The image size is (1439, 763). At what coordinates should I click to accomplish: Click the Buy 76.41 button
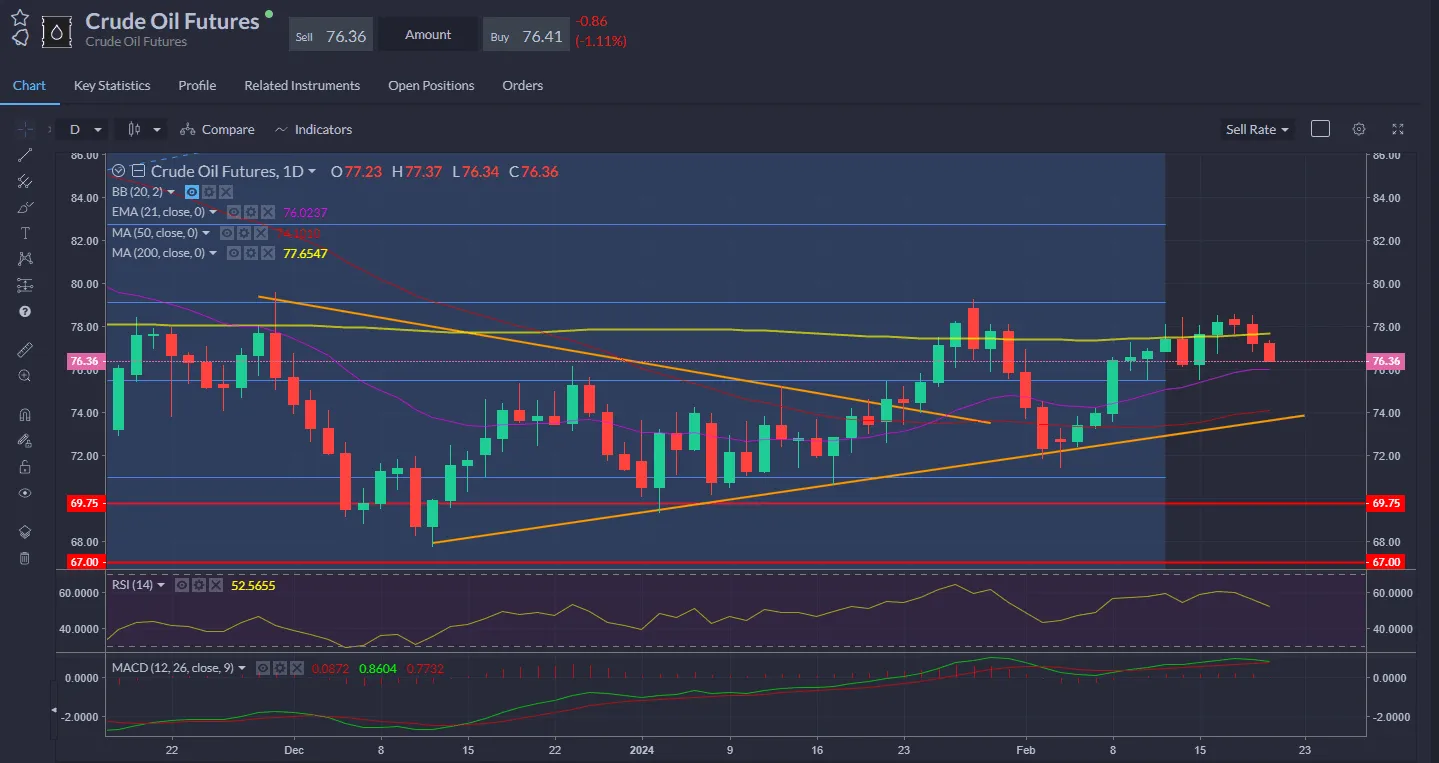pyautogui.click(x=526, y=33)
